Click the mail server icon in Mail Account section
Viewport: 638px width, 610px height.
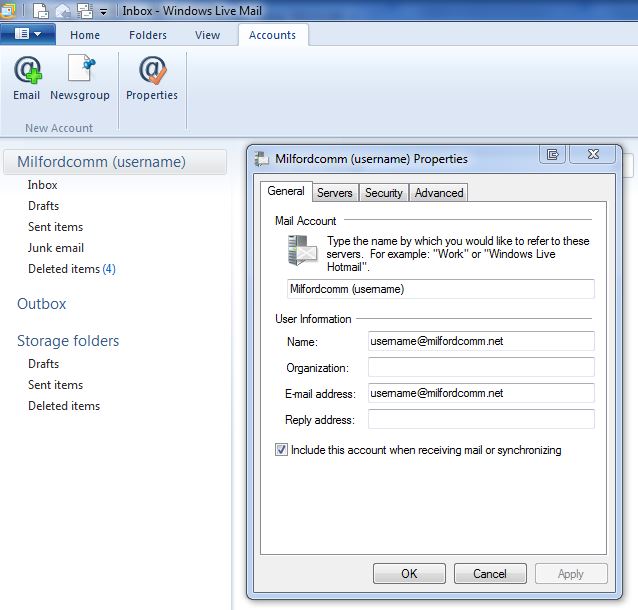(302, 250)
